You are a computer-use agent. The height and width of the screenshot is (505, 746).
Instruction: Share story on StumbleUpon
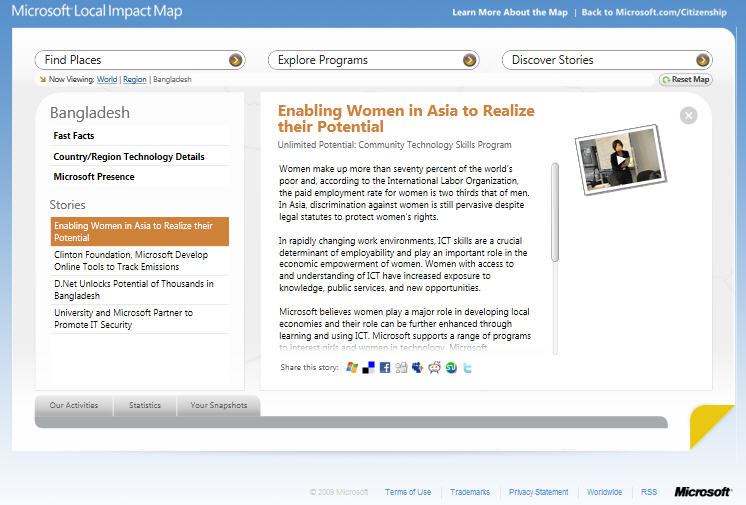tap(451, 367)
